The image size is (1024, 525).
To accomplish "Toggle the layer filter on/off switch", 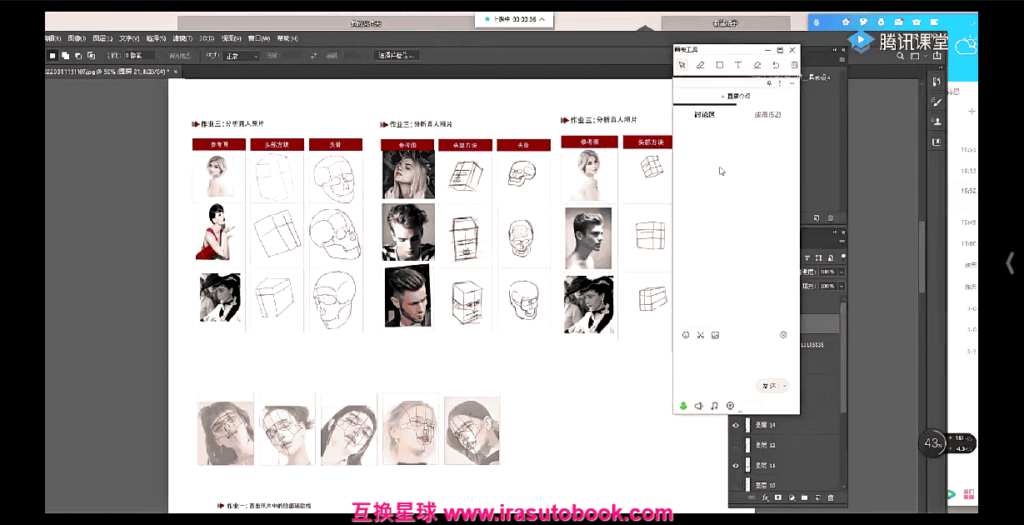I will pos(843,257).
